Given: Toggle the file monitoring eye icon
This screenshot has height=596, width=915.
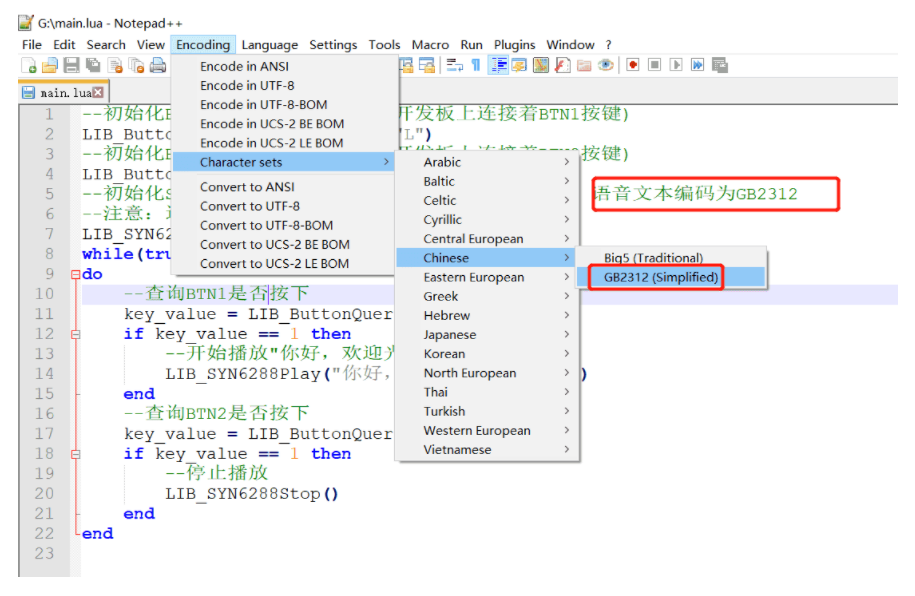Looking at the screenshot, I should pos(606,65).
